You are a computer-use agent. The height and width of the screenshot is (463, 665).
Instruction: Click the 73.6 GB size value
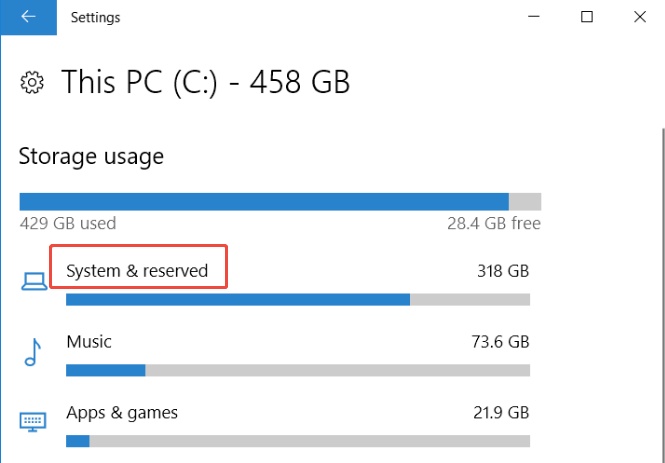[500, 342]
